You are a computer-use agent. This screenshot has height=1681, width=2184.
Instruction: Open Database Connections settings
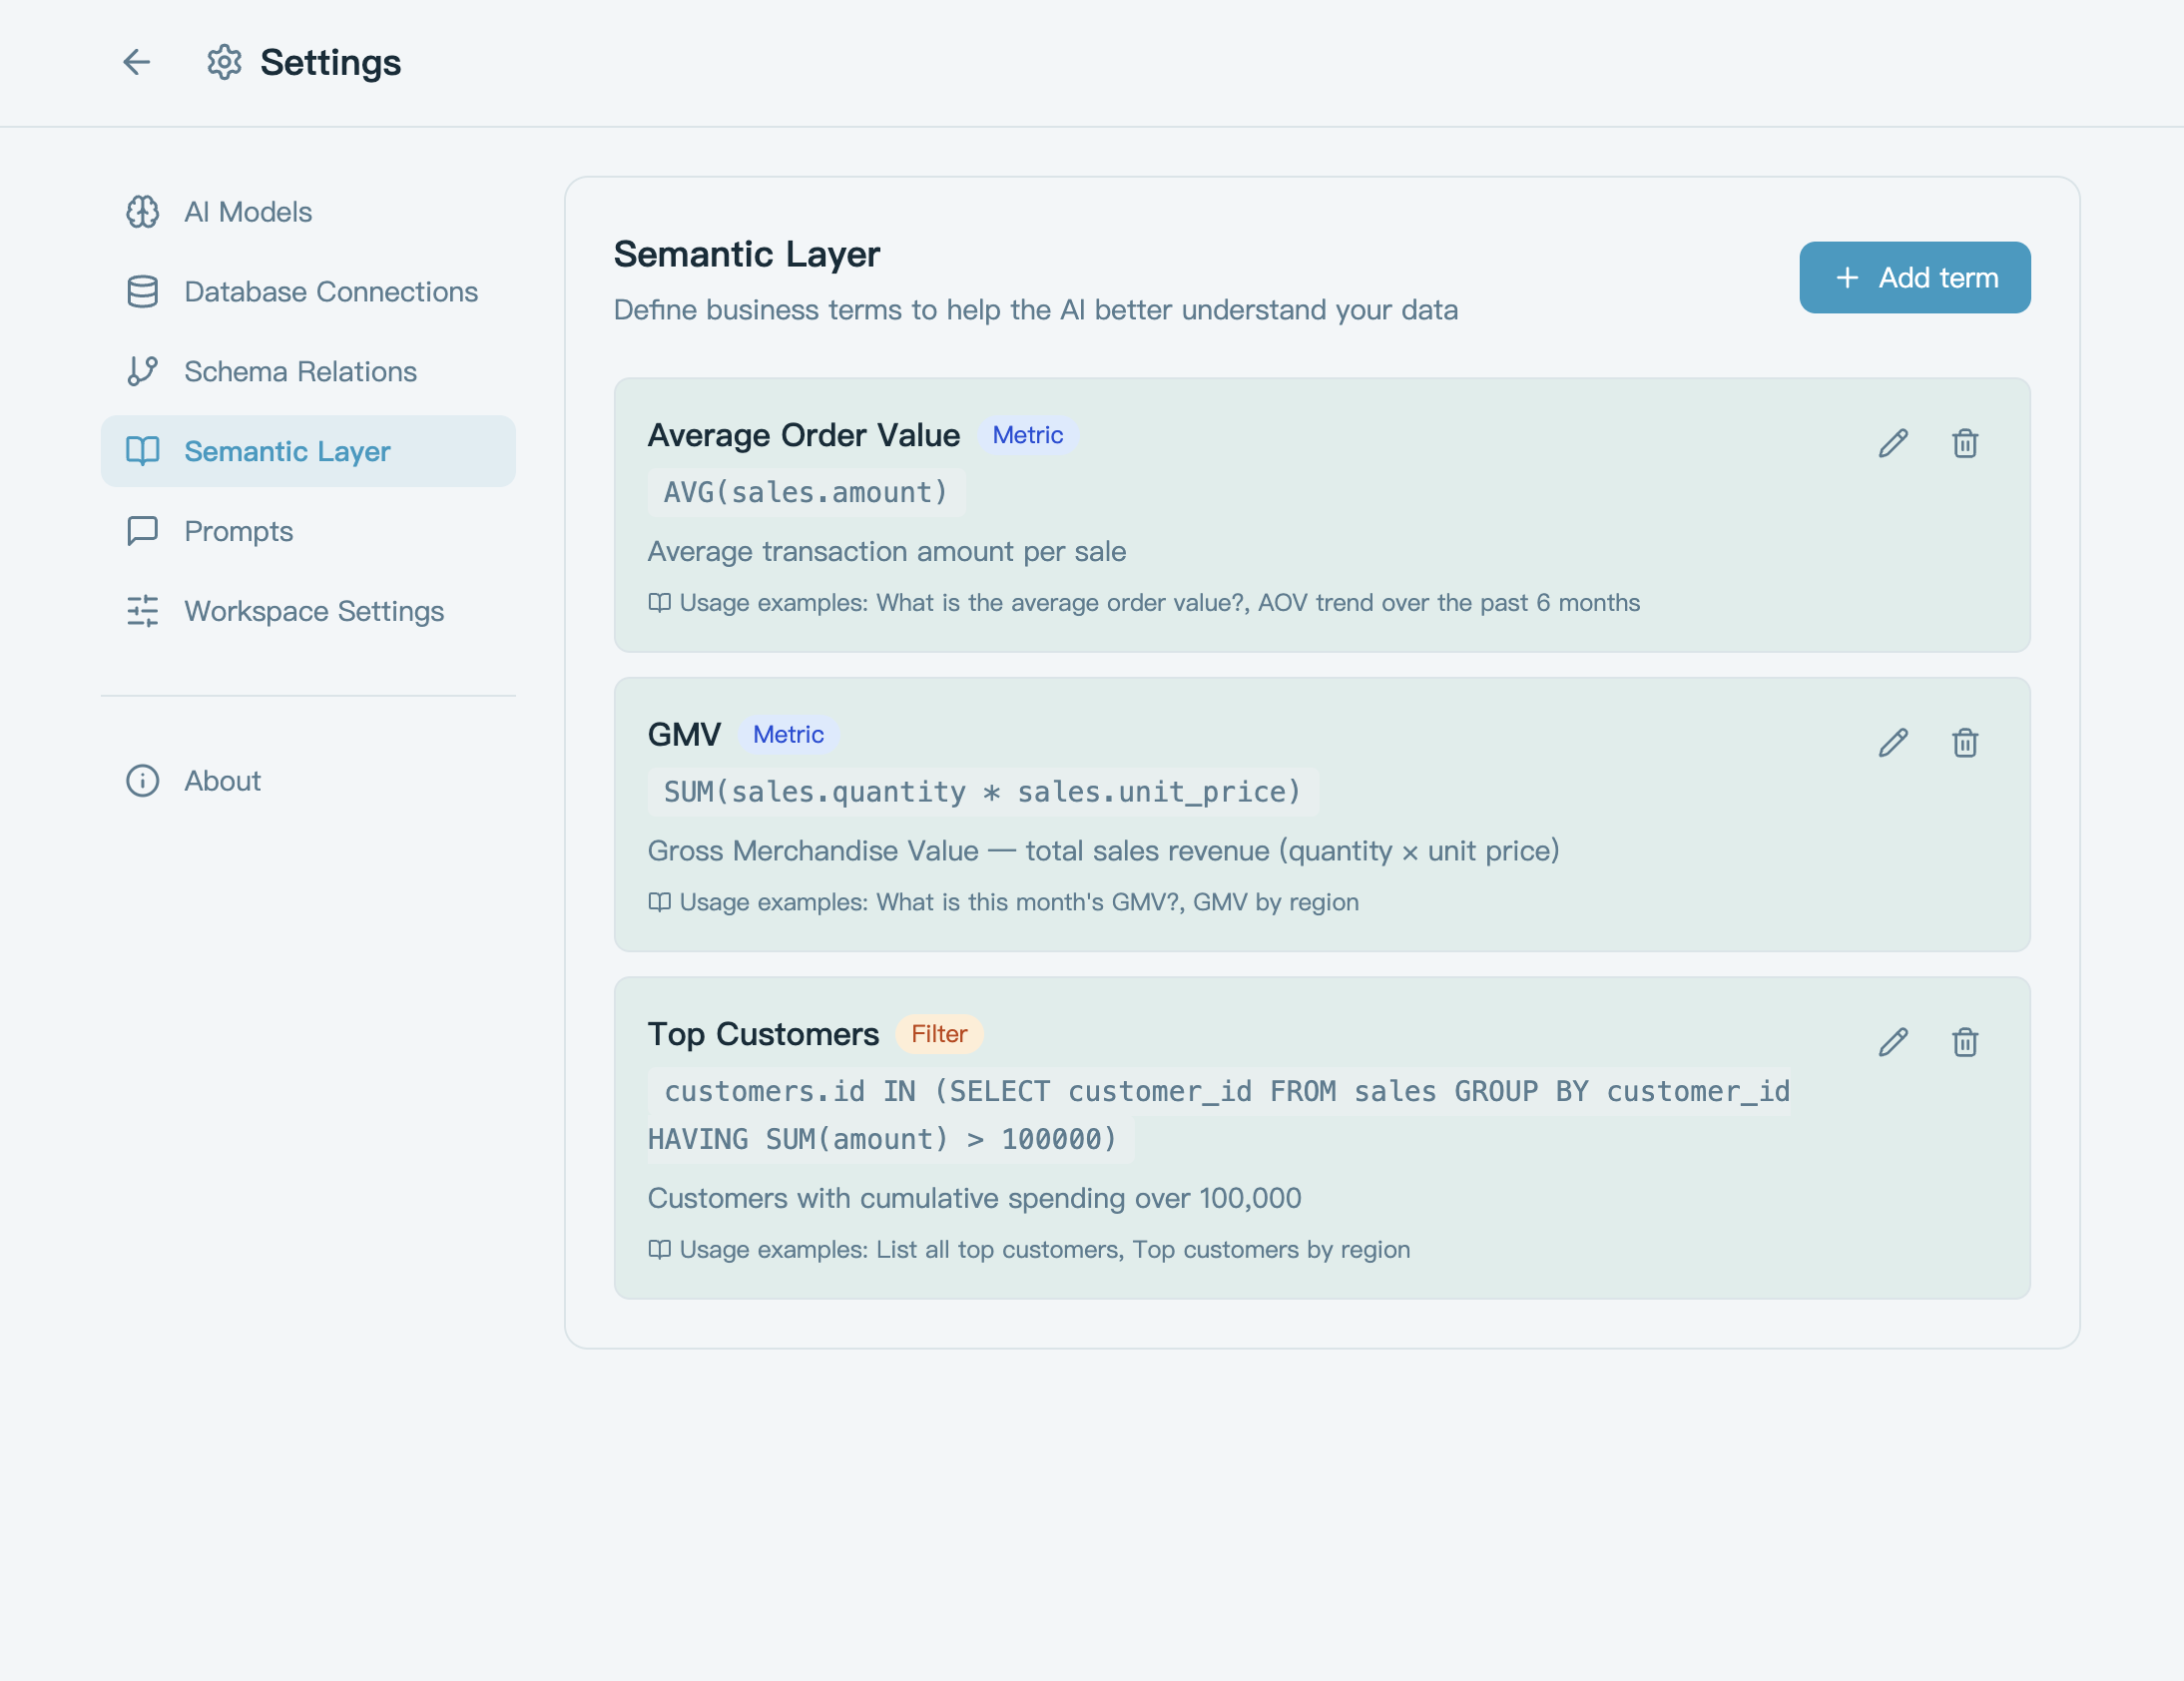click(308, 292)
